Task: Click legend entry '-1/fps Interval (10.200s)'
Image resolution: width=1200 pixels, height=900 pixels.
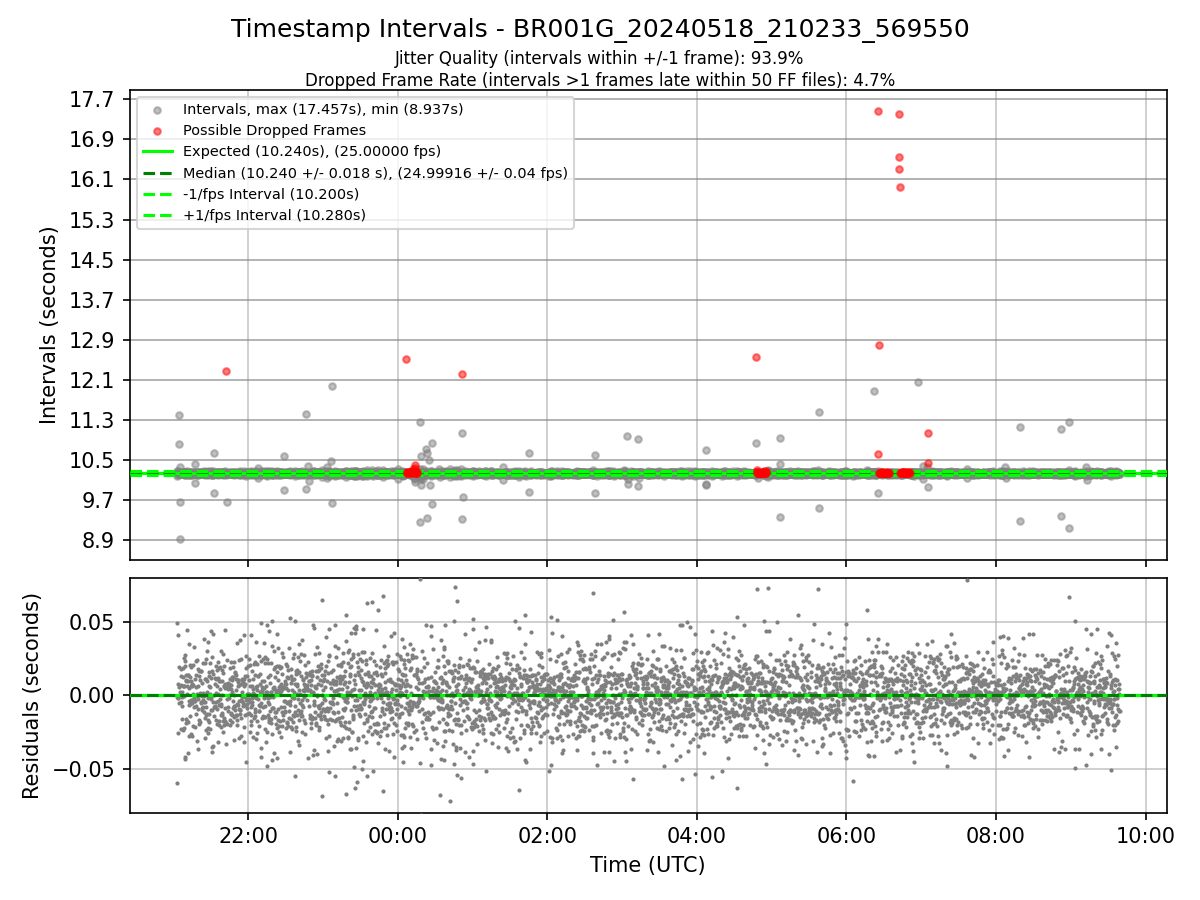Action: click(271, 194)
